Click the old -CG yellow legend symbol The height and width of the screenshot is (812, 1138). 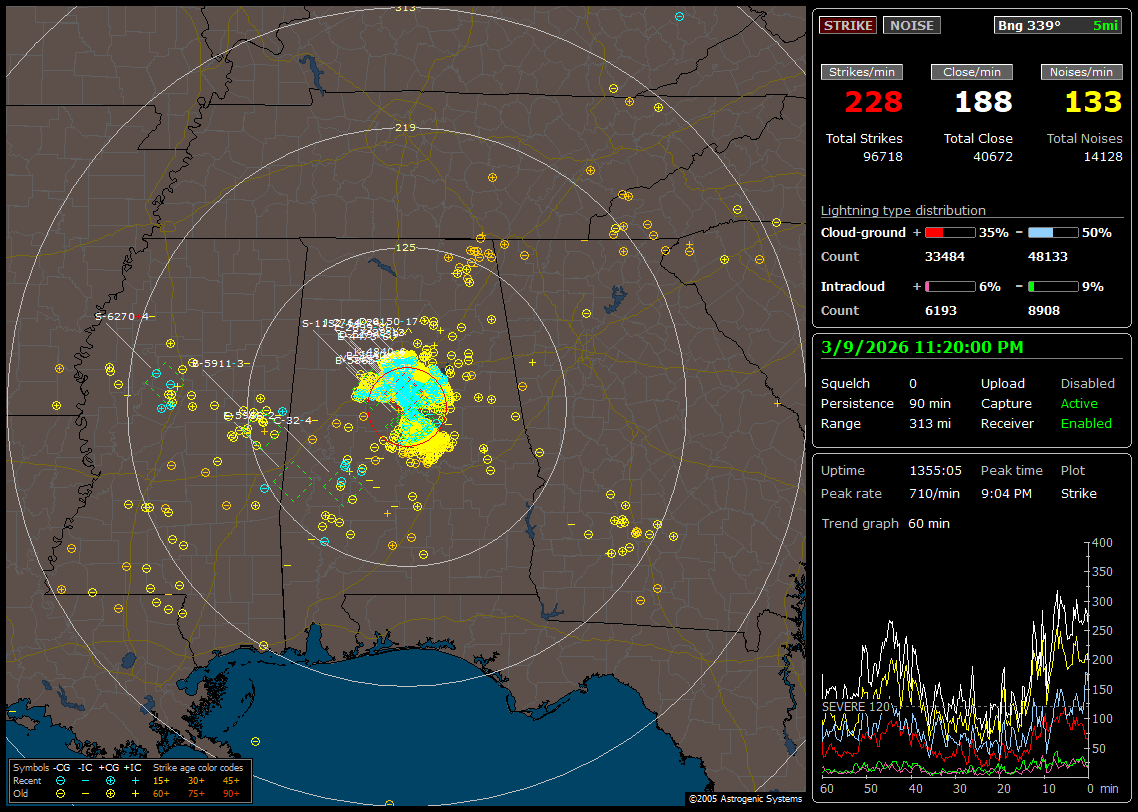pyautogui.click(x=61, y=793)
